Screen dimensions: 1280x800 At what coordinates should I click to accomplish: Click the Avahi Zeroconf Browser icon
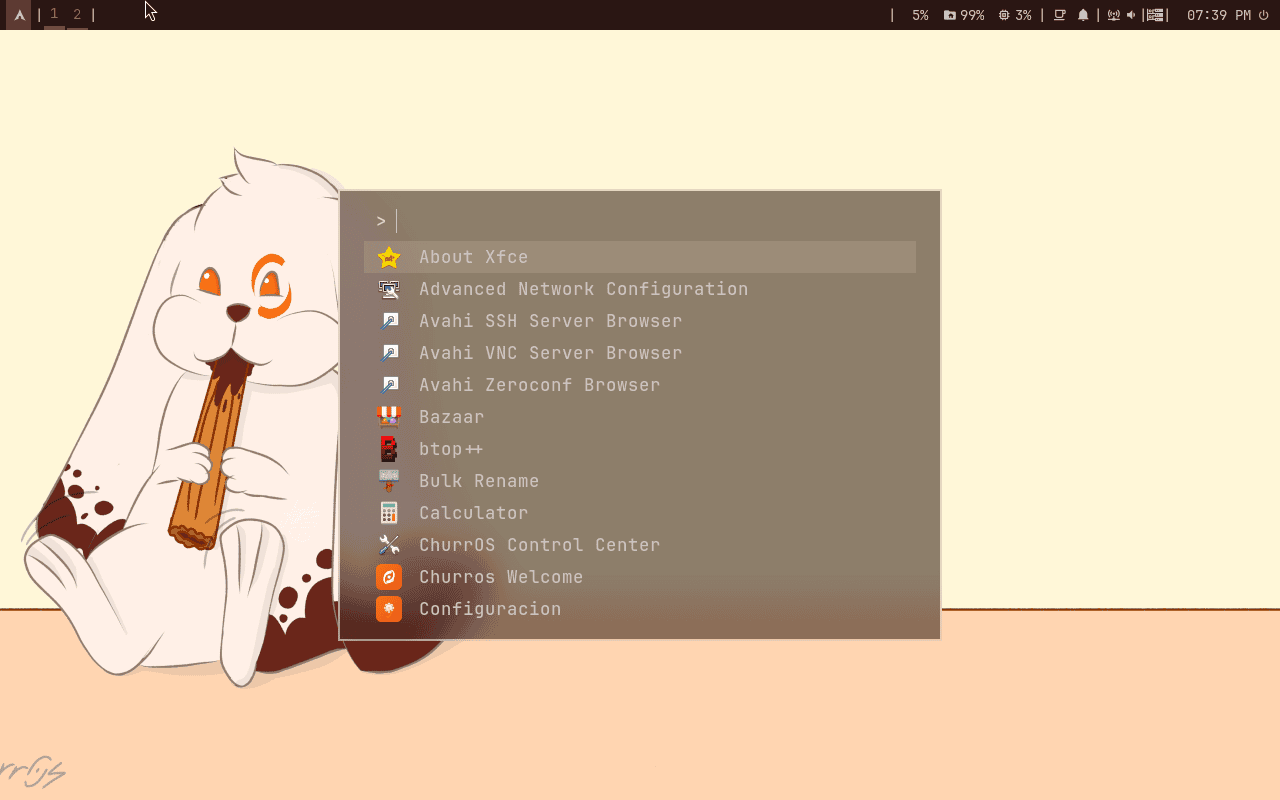(x=389, y=385)
